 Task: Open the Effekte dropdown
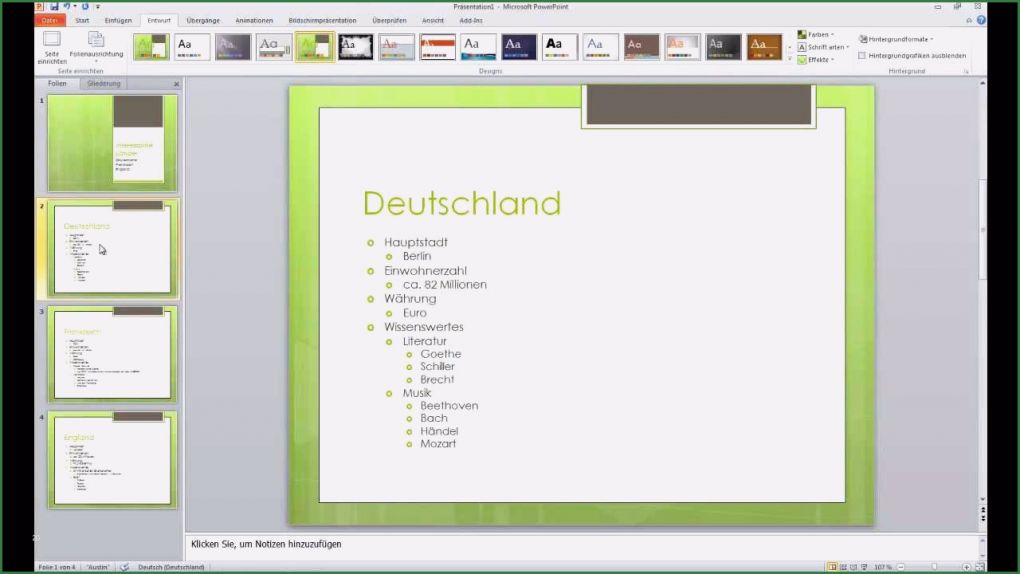816,59
